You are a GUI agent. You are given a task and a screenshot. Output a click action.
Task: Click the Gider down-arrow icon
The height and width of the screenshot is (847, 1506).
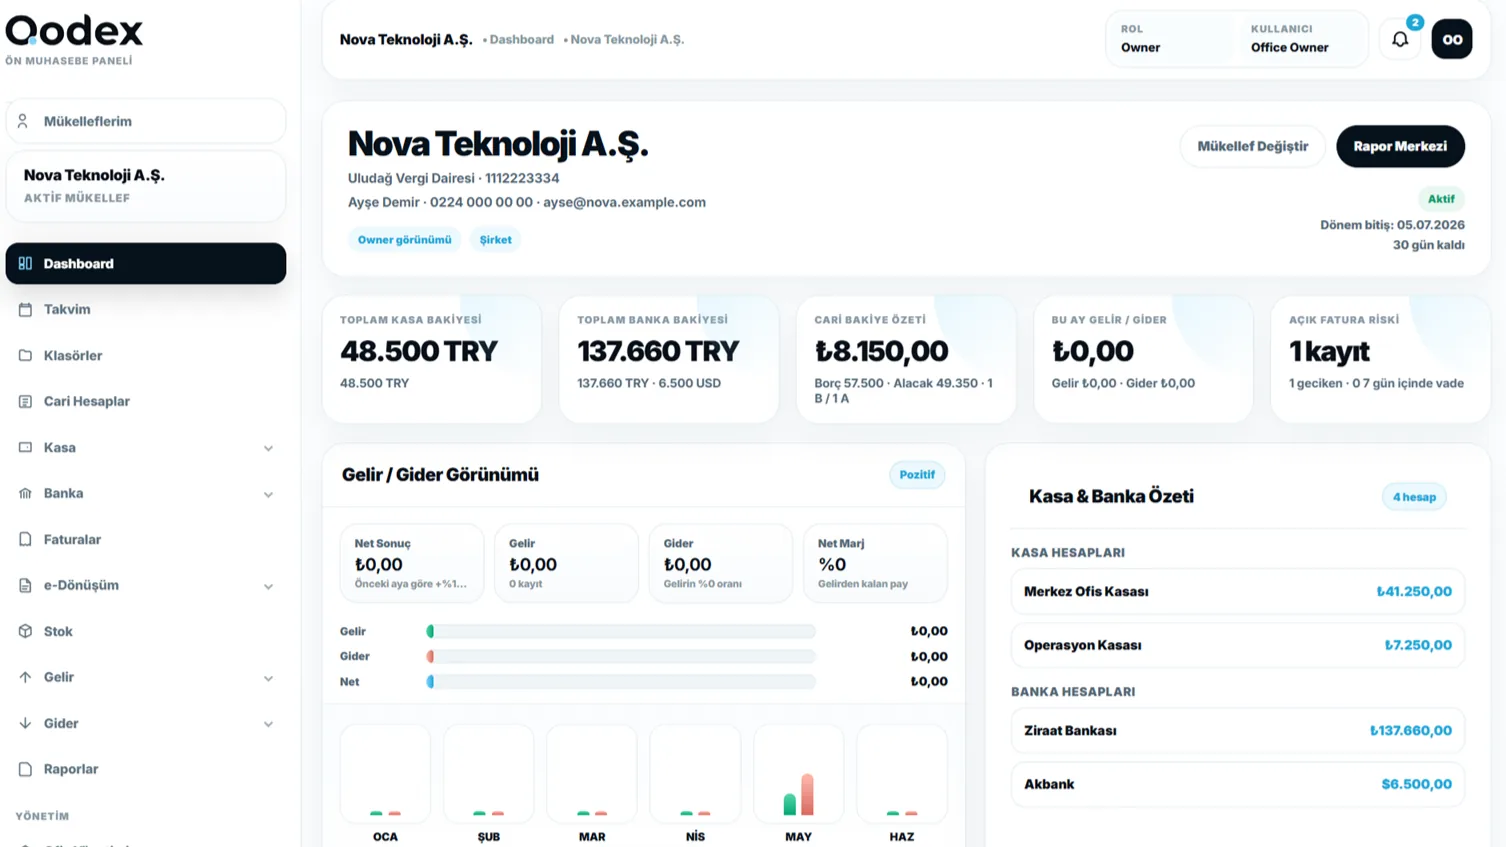(x=25, y=724)
